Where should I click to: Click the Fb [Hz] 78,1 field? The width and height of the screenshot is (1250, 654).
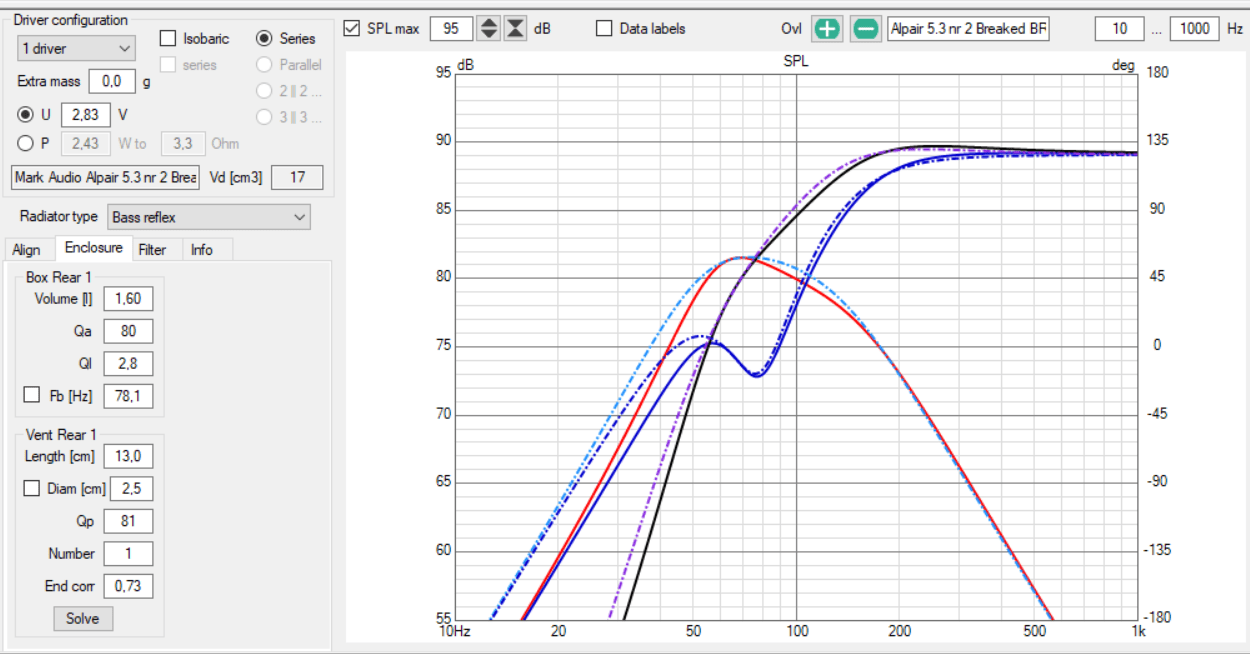point(129,396)
